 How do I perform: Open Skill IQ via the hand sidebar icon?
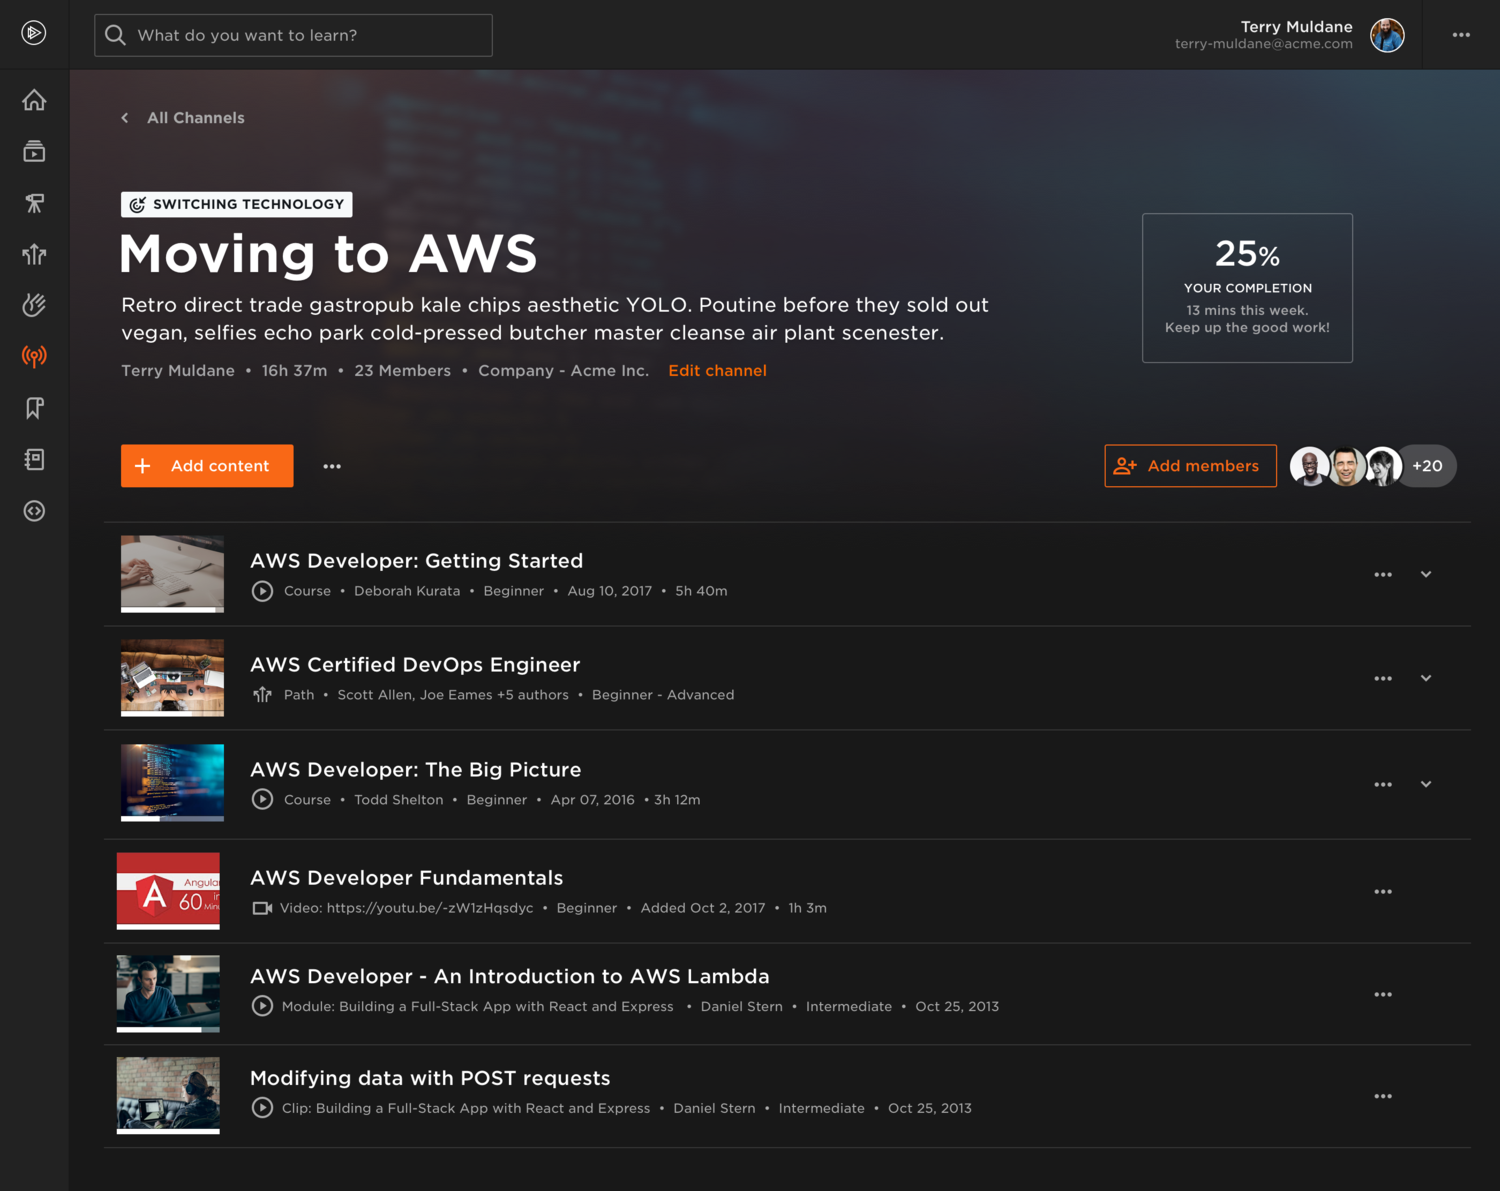[x=34, y=305]
